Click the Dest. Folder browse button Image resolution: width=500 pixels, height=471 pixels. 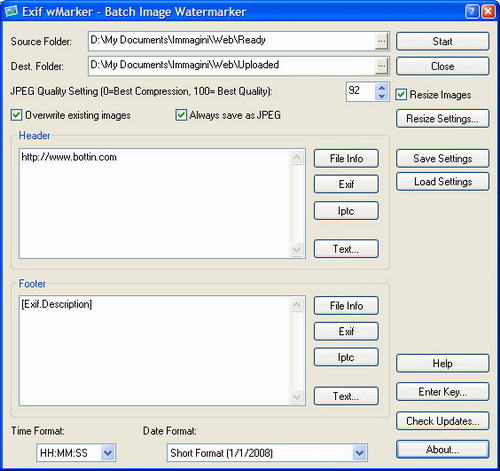pos(382,66)
